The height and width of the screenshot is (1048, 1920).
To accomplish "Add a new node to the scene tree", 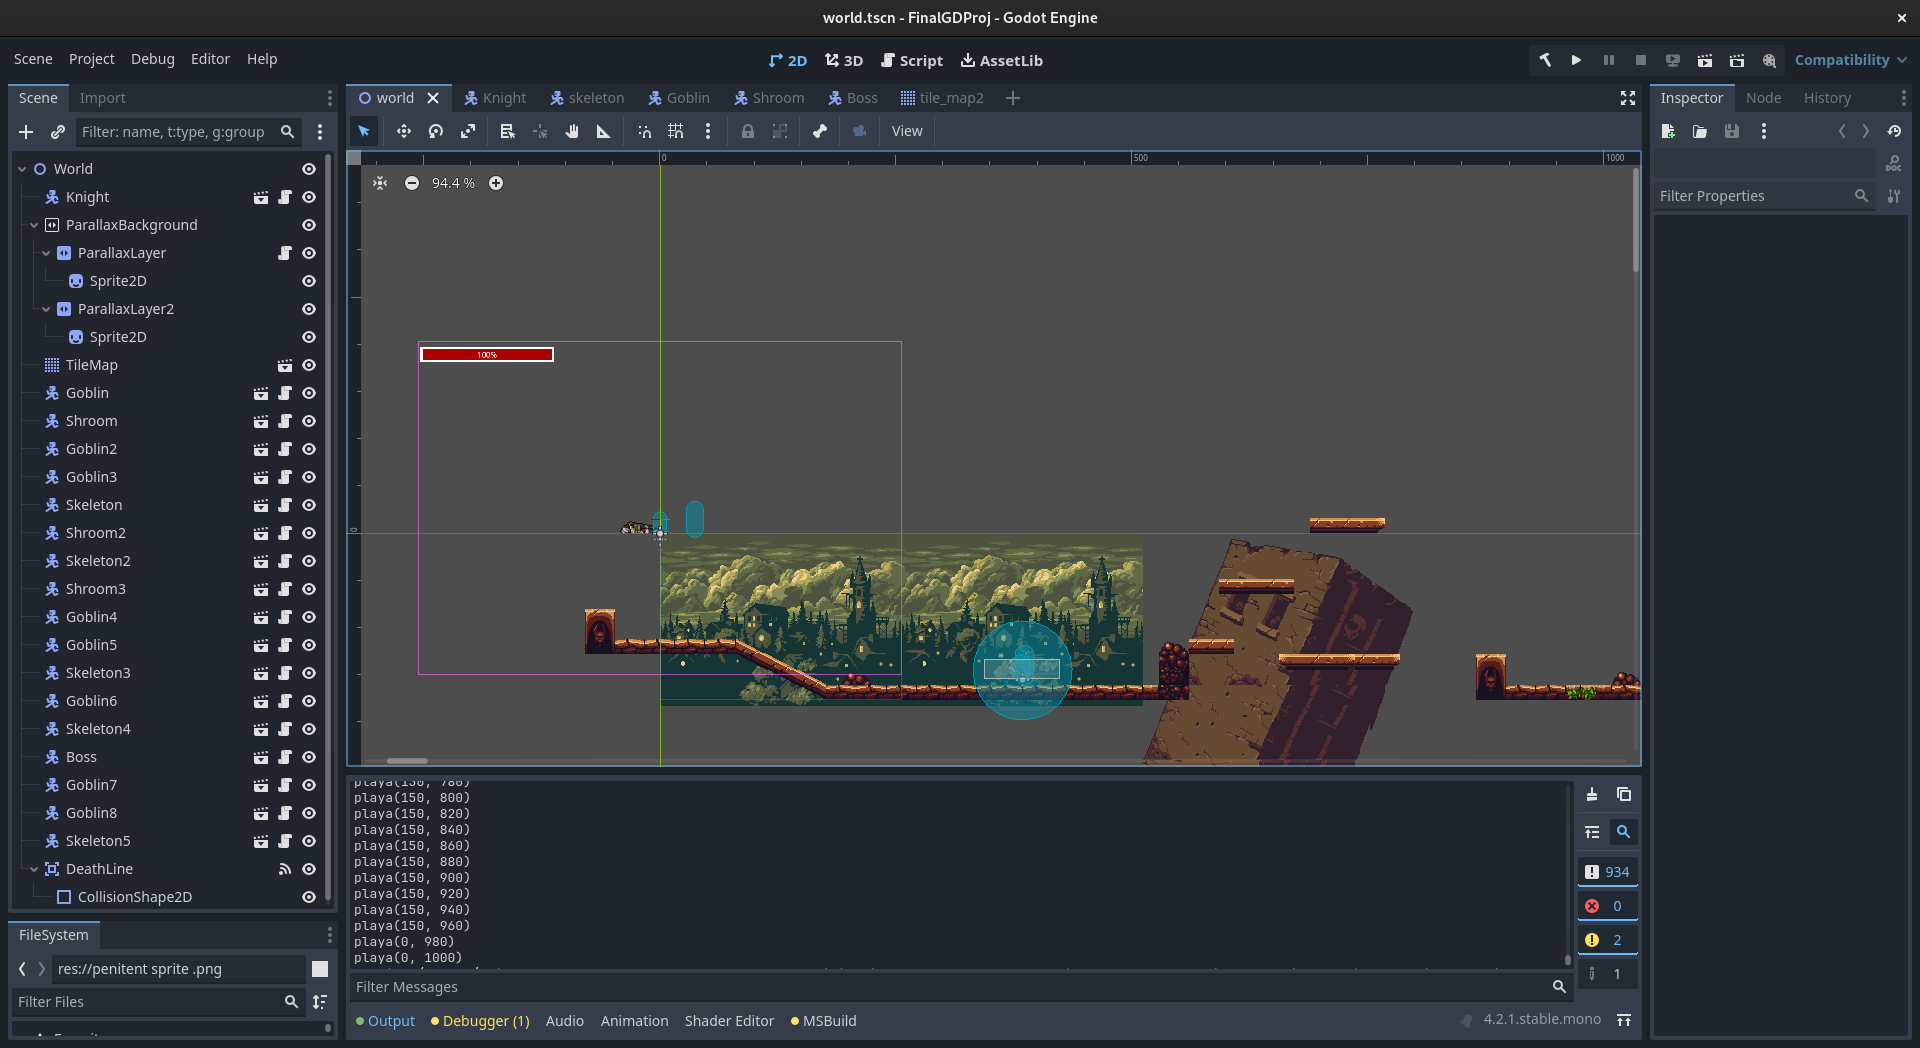I will pos(25,131).
